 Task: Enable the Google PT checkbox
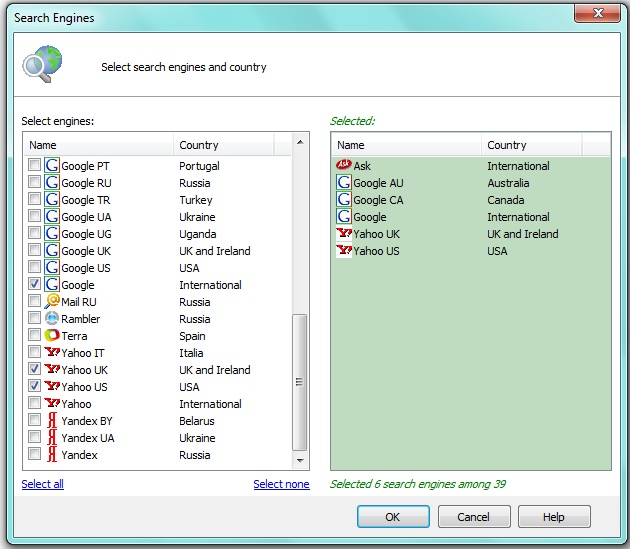(34, 165)
